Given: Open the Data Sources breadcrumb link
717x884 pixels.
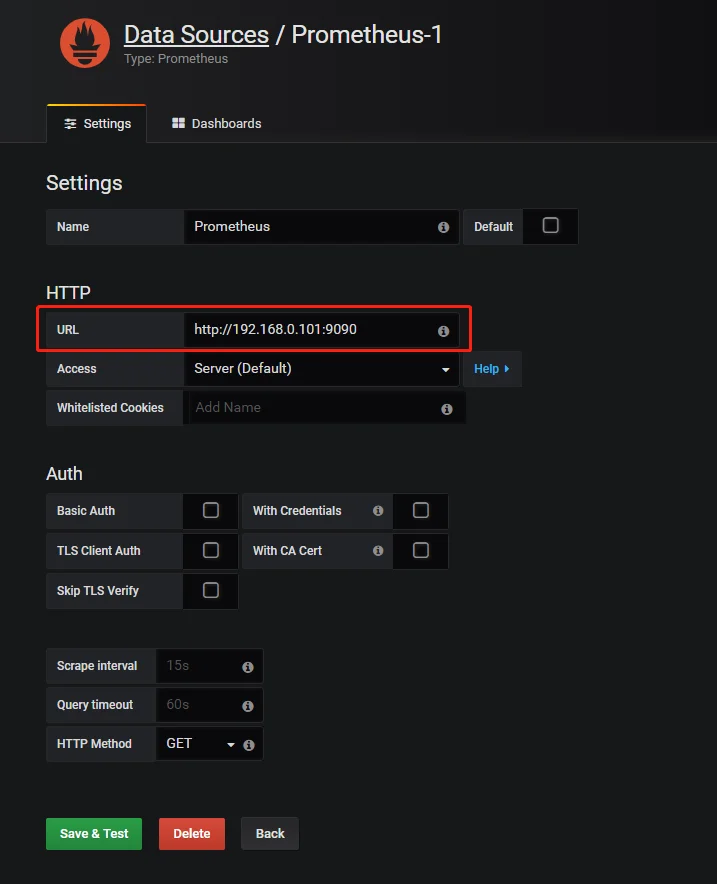Looking at the screenshot, I should click(196, 35).
